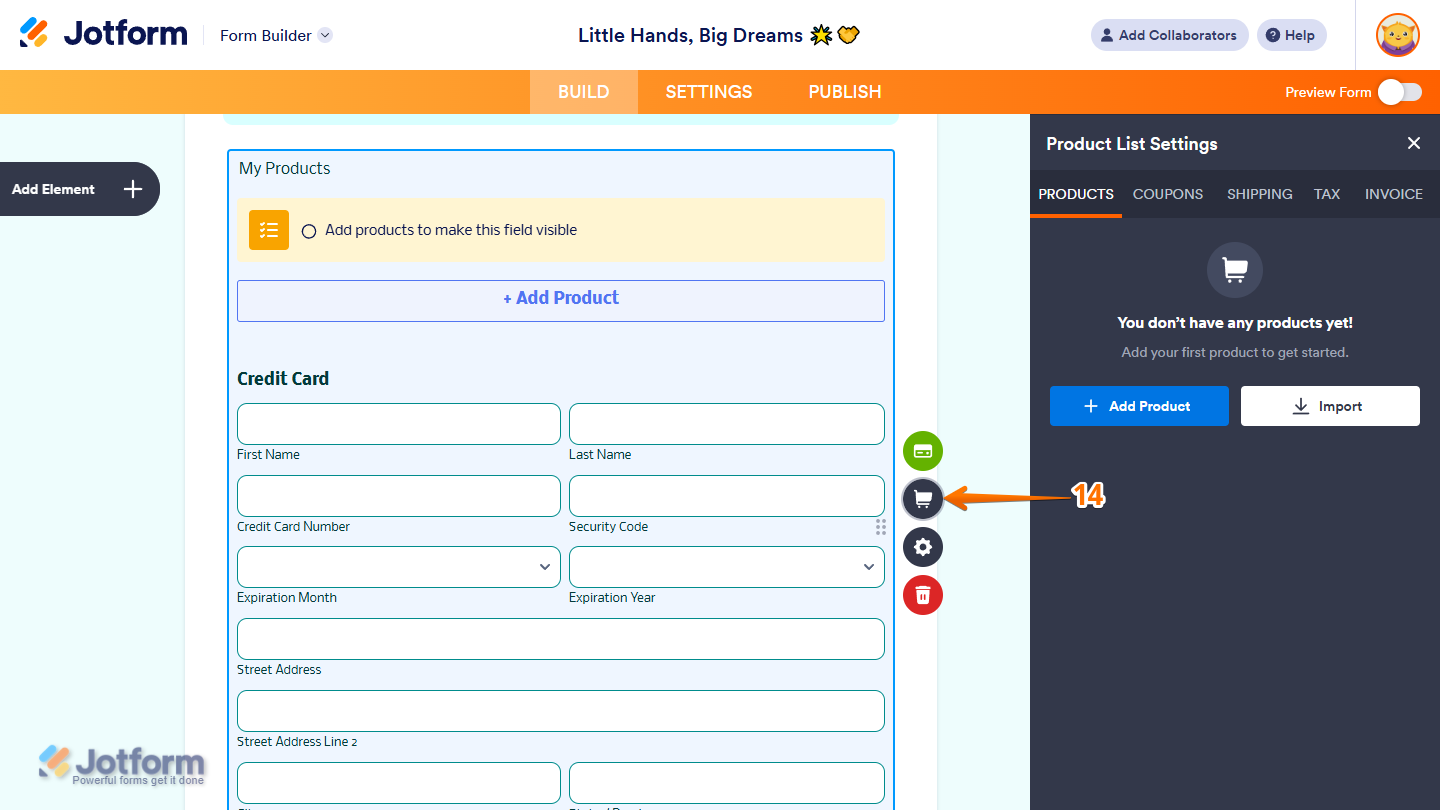Click Add Collaborators button

pyautogui.click(x=1170, y=35)
